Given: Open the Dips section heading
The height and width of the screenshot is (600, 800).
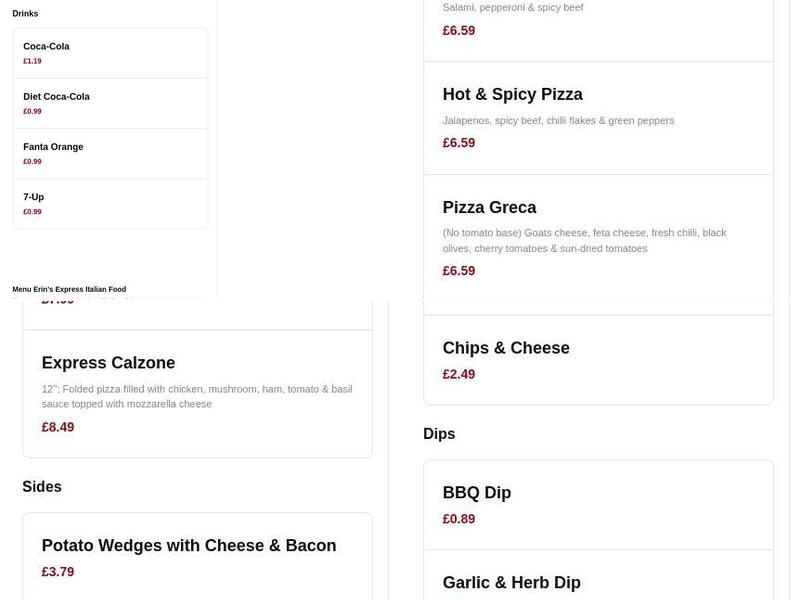Looking at the screenshot, I should coord(439,434).
